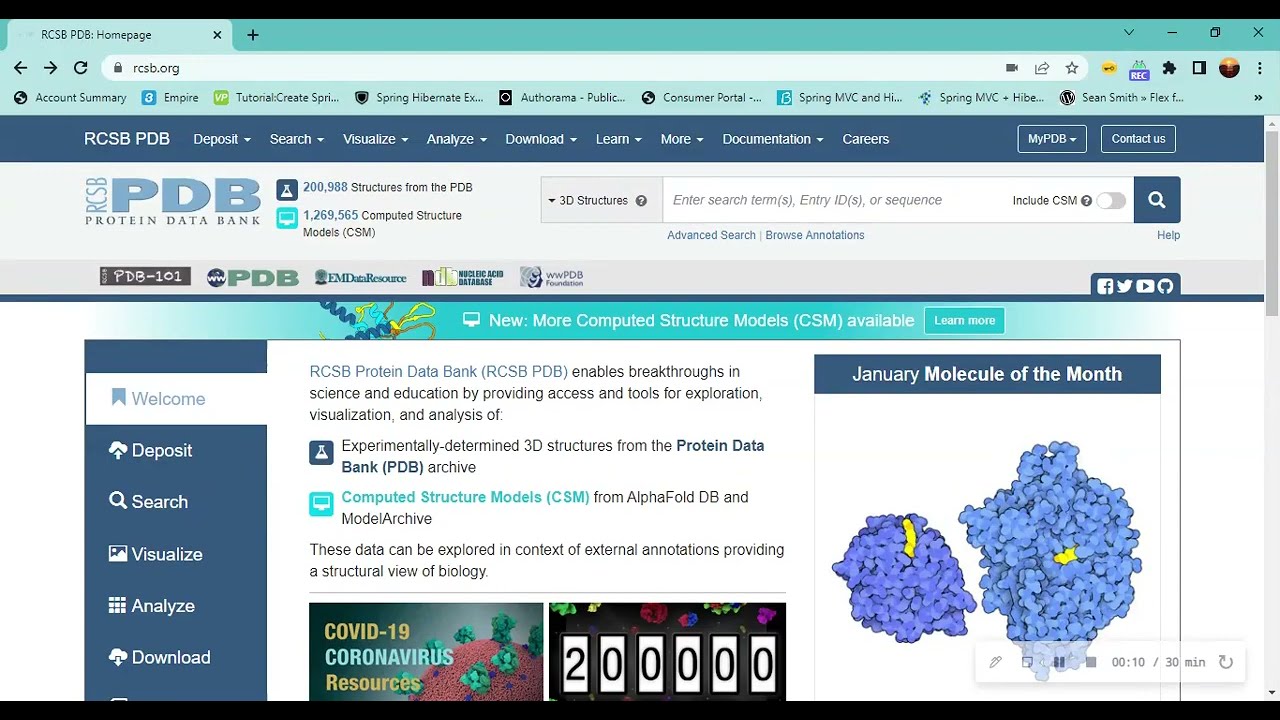Screen dimensions: 1280x720
Task: Click the EMDataResource logo
Action: 360,277
